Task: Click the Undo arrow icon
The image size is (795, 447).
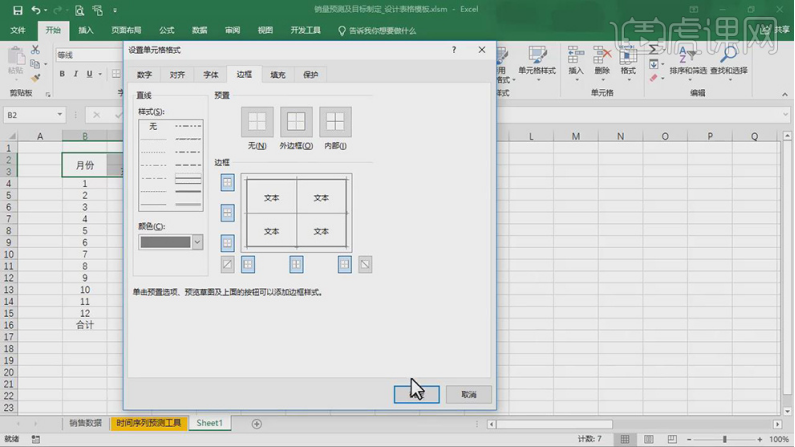Action: point(35,10)
